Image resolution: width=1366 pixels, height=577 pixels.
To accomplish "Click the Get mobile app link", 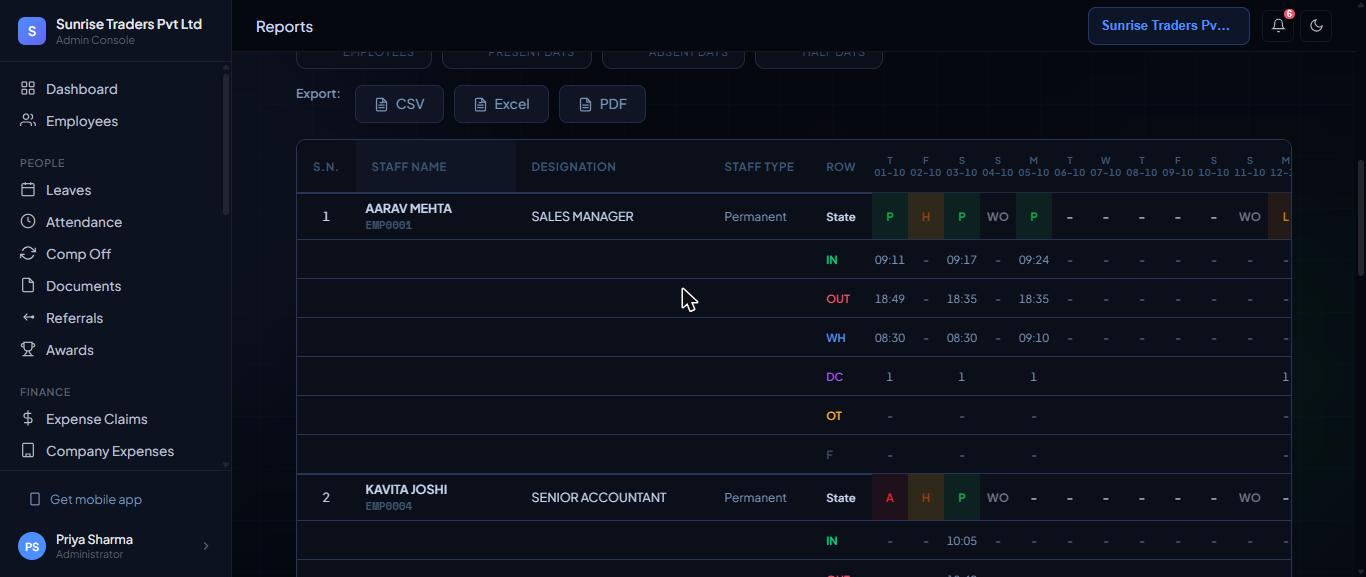I will [96, 499].
